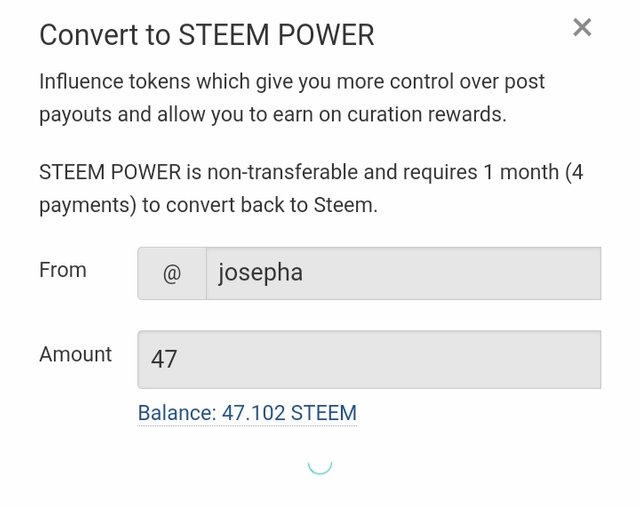
Task: Click the "Amount" field label
Action: [x=75, y=354]
